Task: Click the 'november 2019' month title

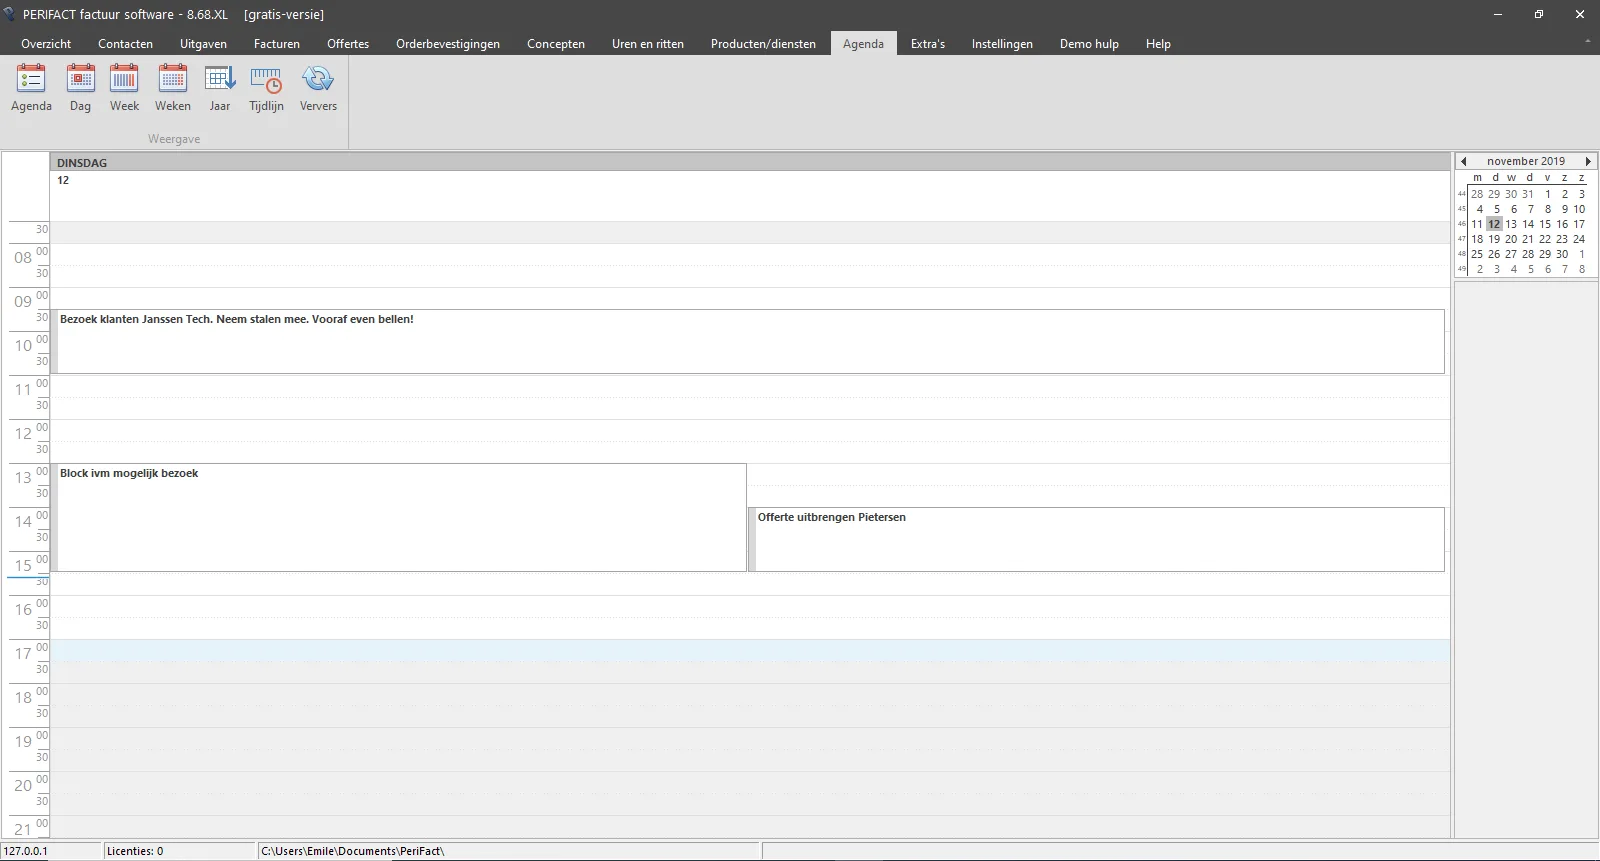Action: pyautogui.click(x=1526, y=161)
